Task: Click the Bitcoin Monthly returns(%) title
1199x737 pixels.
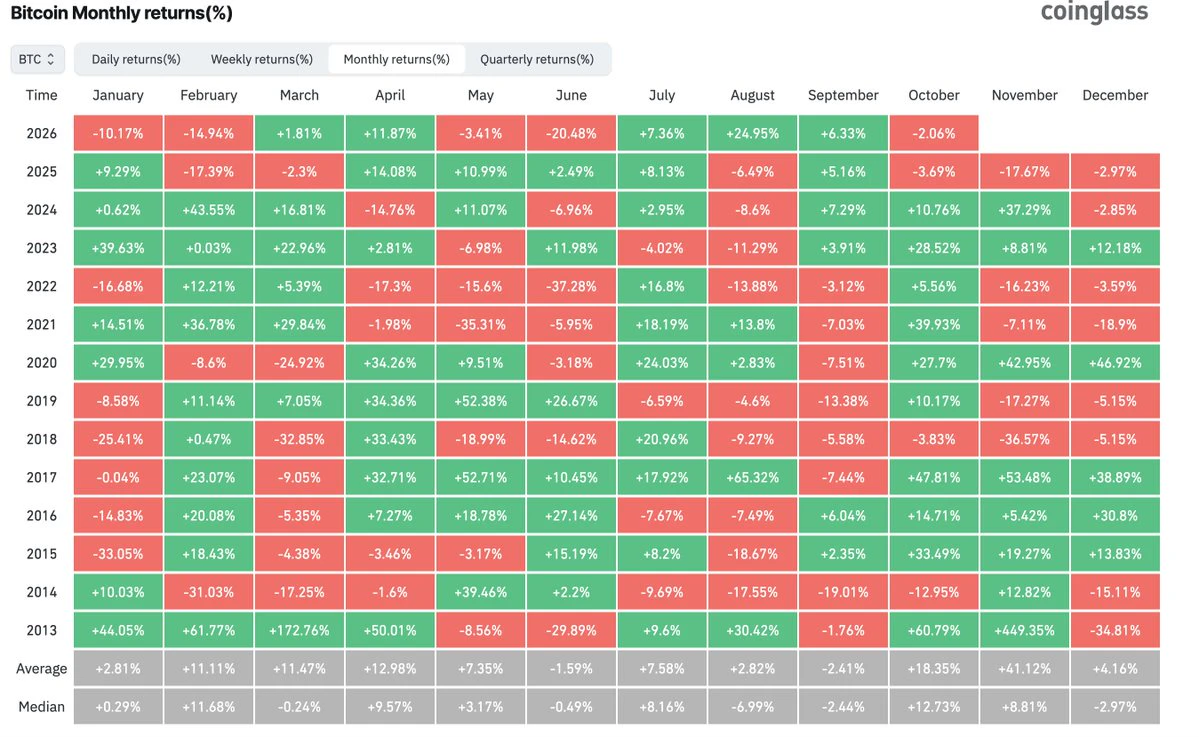Action: pos(122,13)
